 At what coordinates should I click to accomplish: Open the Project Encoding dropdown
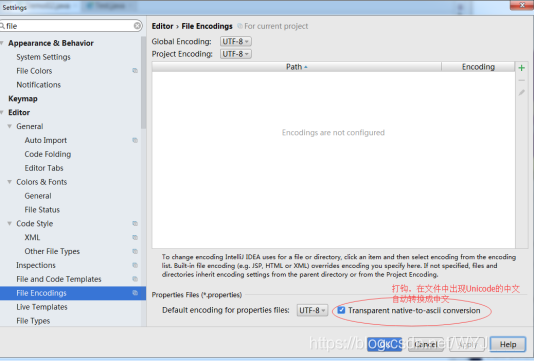click(x=236, y=54)
